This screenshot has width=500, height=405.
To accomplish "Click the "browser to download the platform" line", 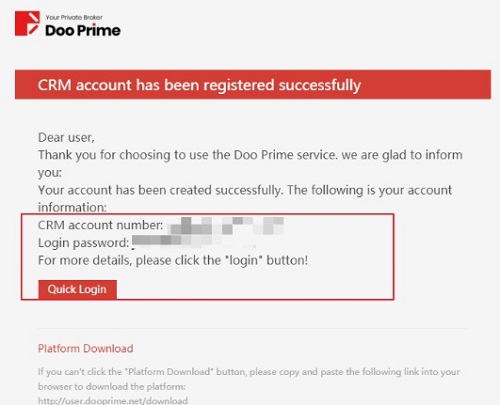I will (x=112, y=387).
